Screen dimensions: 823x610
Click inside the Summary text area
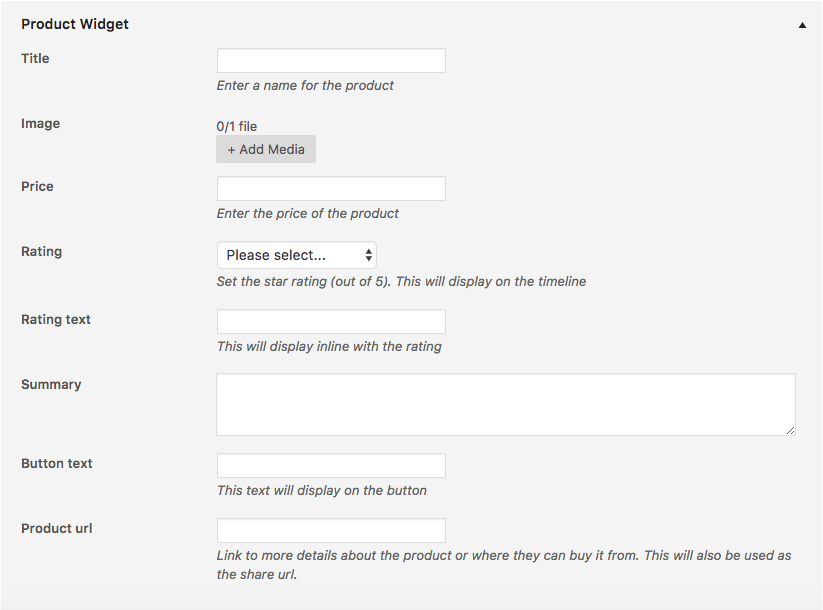point(506,404)
